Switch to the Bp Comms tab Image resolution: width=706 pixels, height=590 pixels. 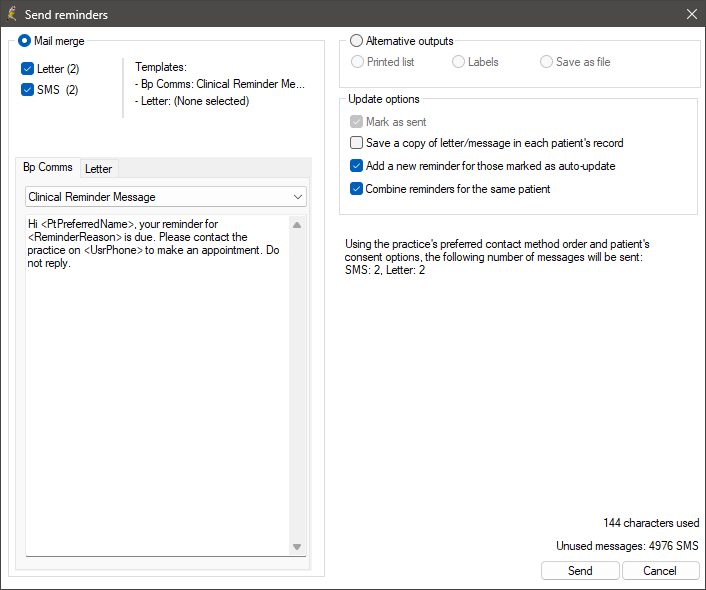(x=48, y=167)
